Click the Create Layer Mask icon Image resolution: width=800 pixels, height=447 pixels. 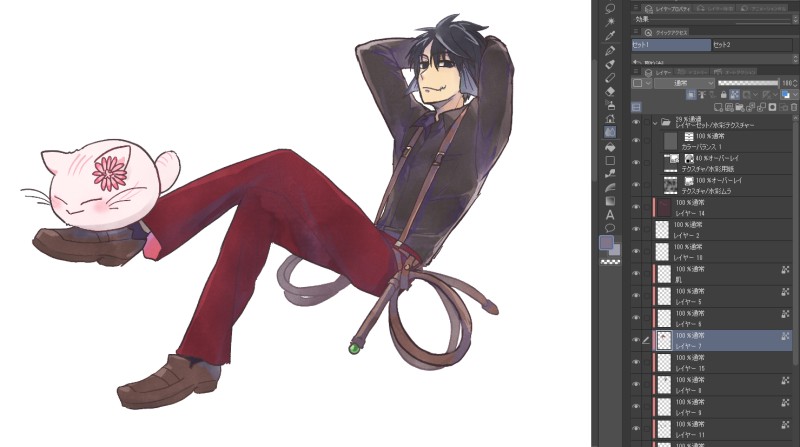[x=772, y=107]
